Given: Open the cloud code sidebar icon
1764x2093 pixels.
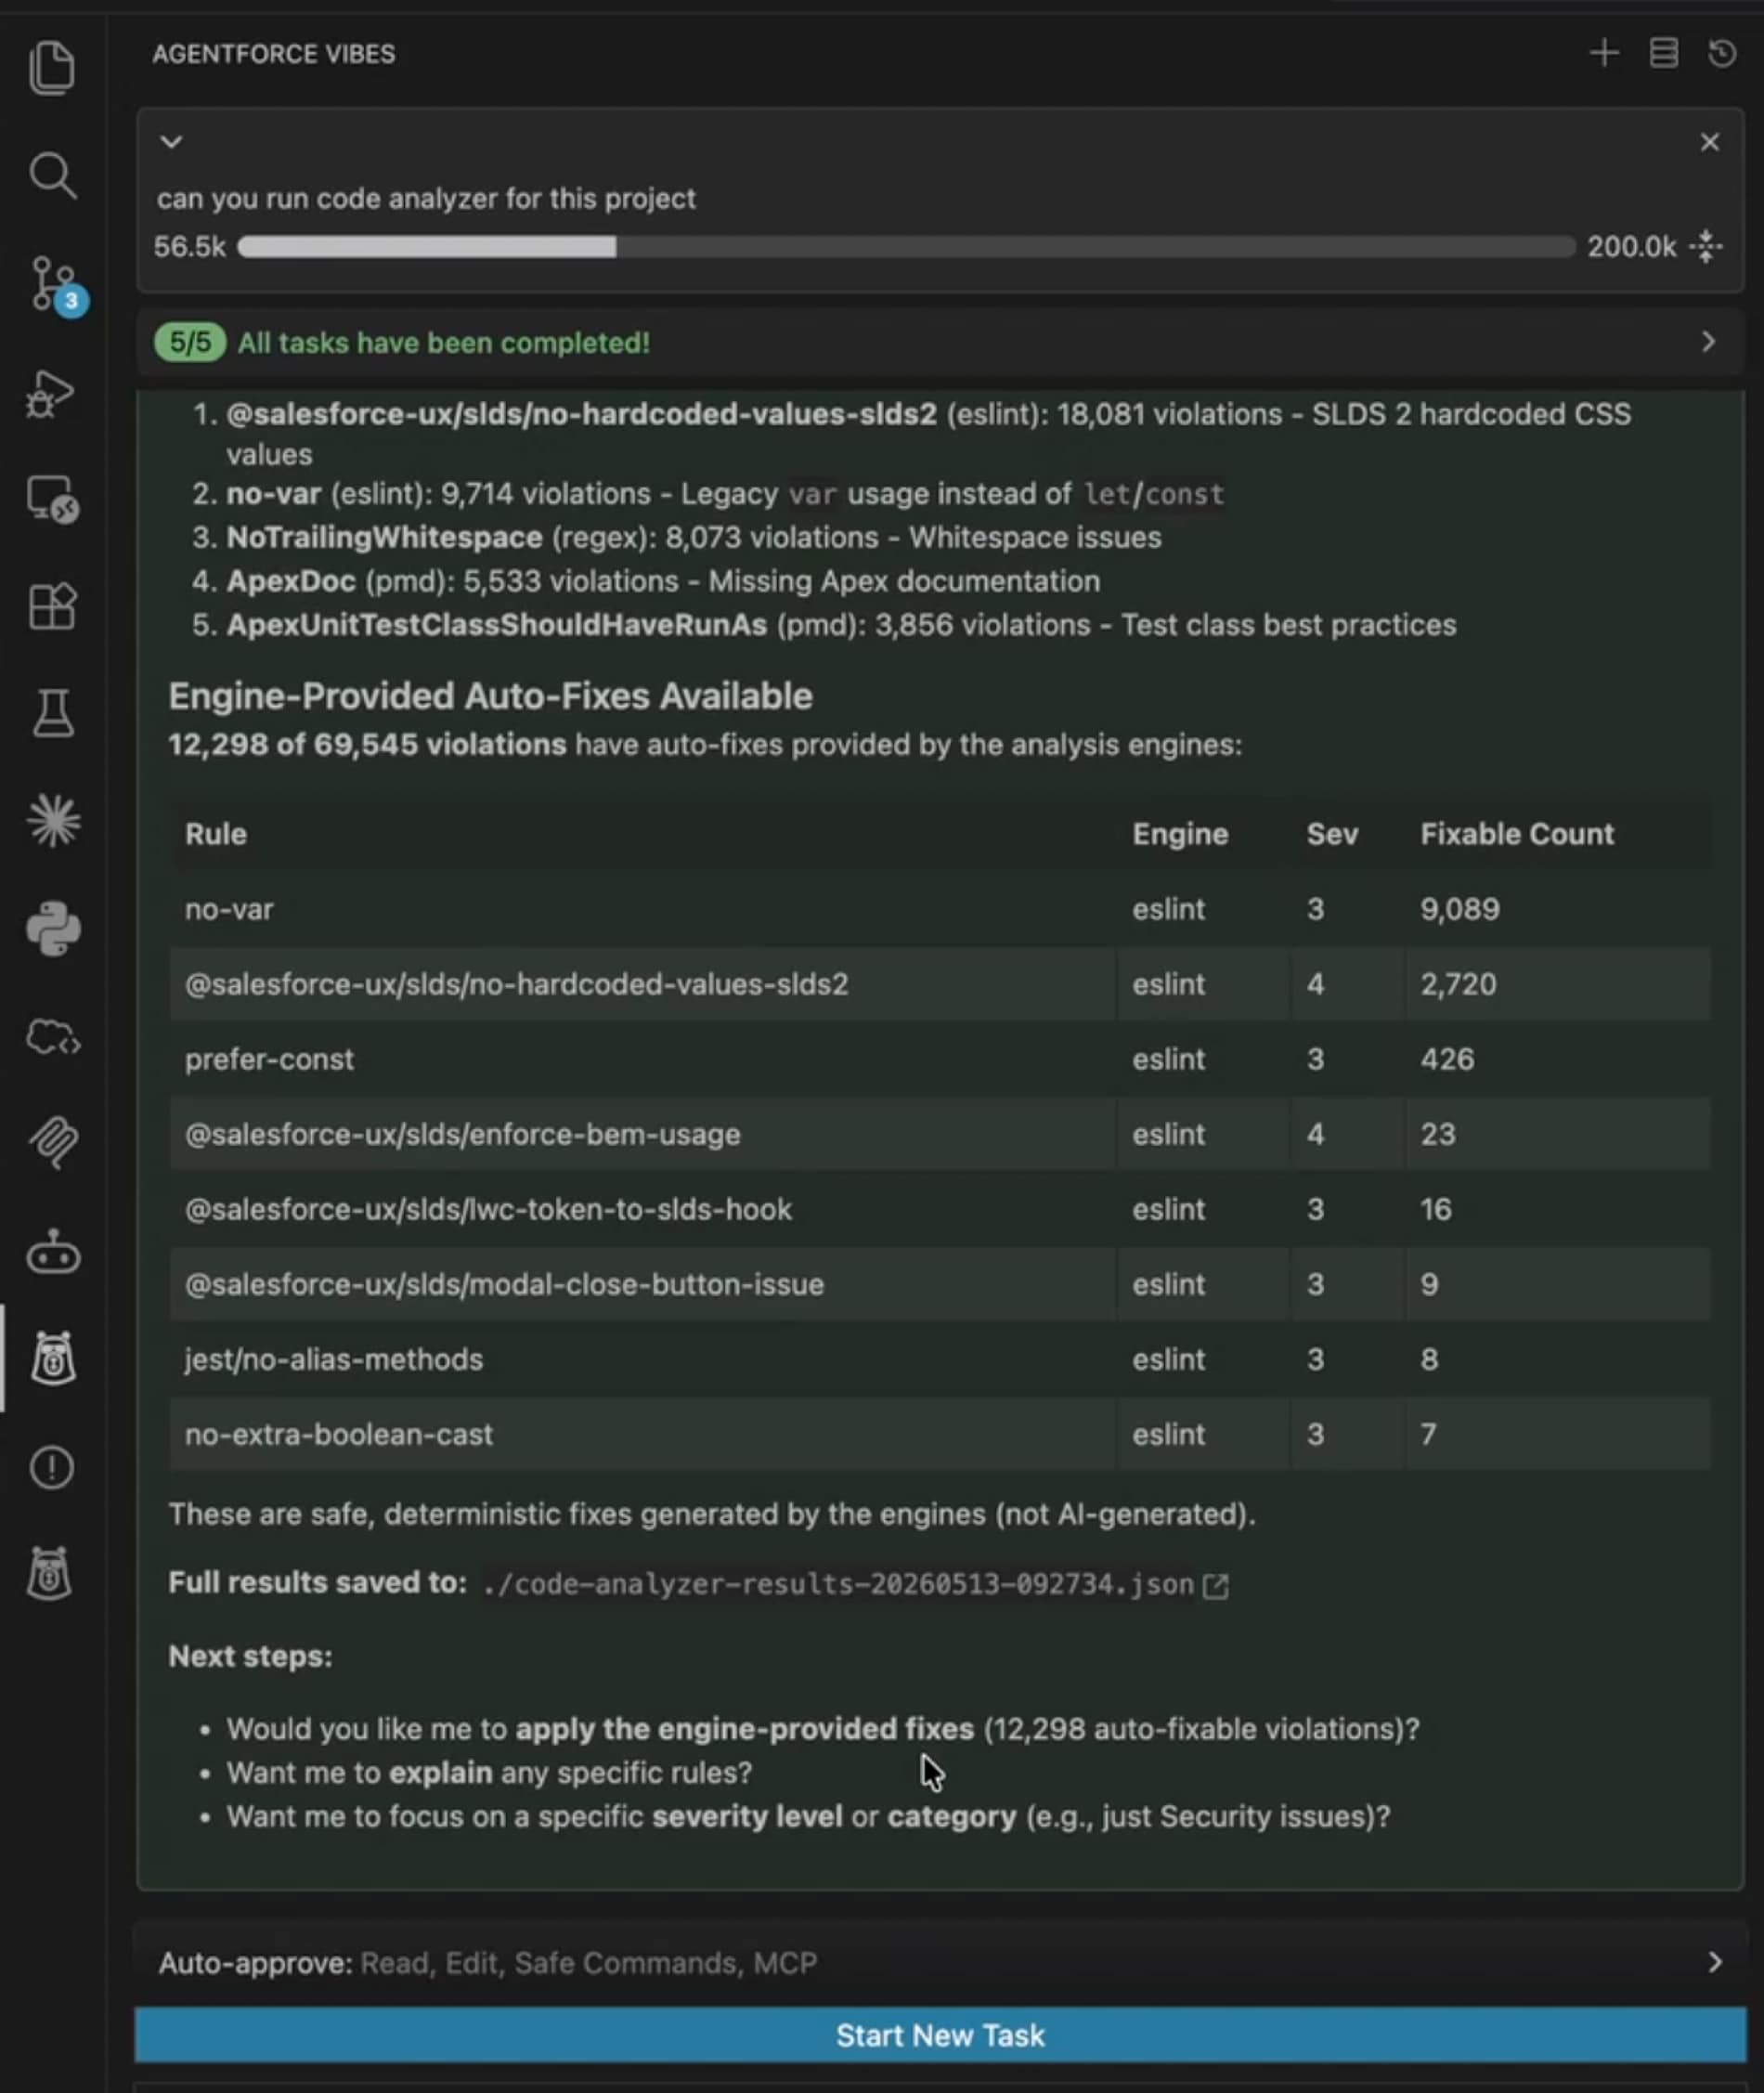Looking at the screenshot, I should tap(53, 1037).
